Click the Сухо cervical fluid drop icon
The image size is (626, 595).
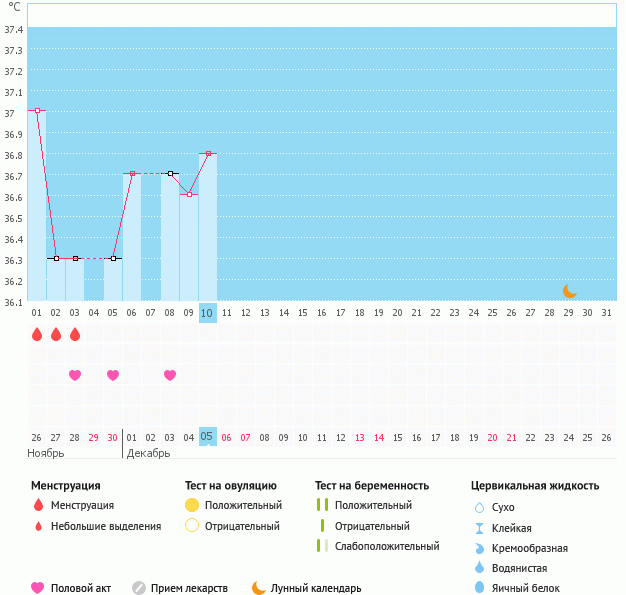(479, 507)
